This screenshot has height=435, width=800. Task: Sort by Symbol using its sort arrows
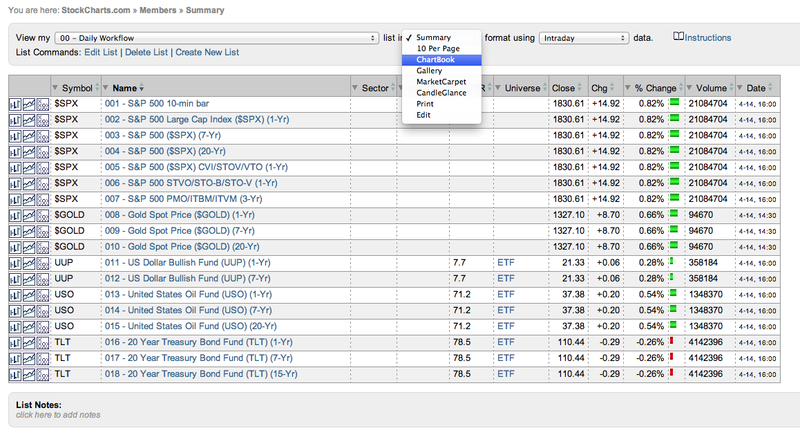coord(97,88)
